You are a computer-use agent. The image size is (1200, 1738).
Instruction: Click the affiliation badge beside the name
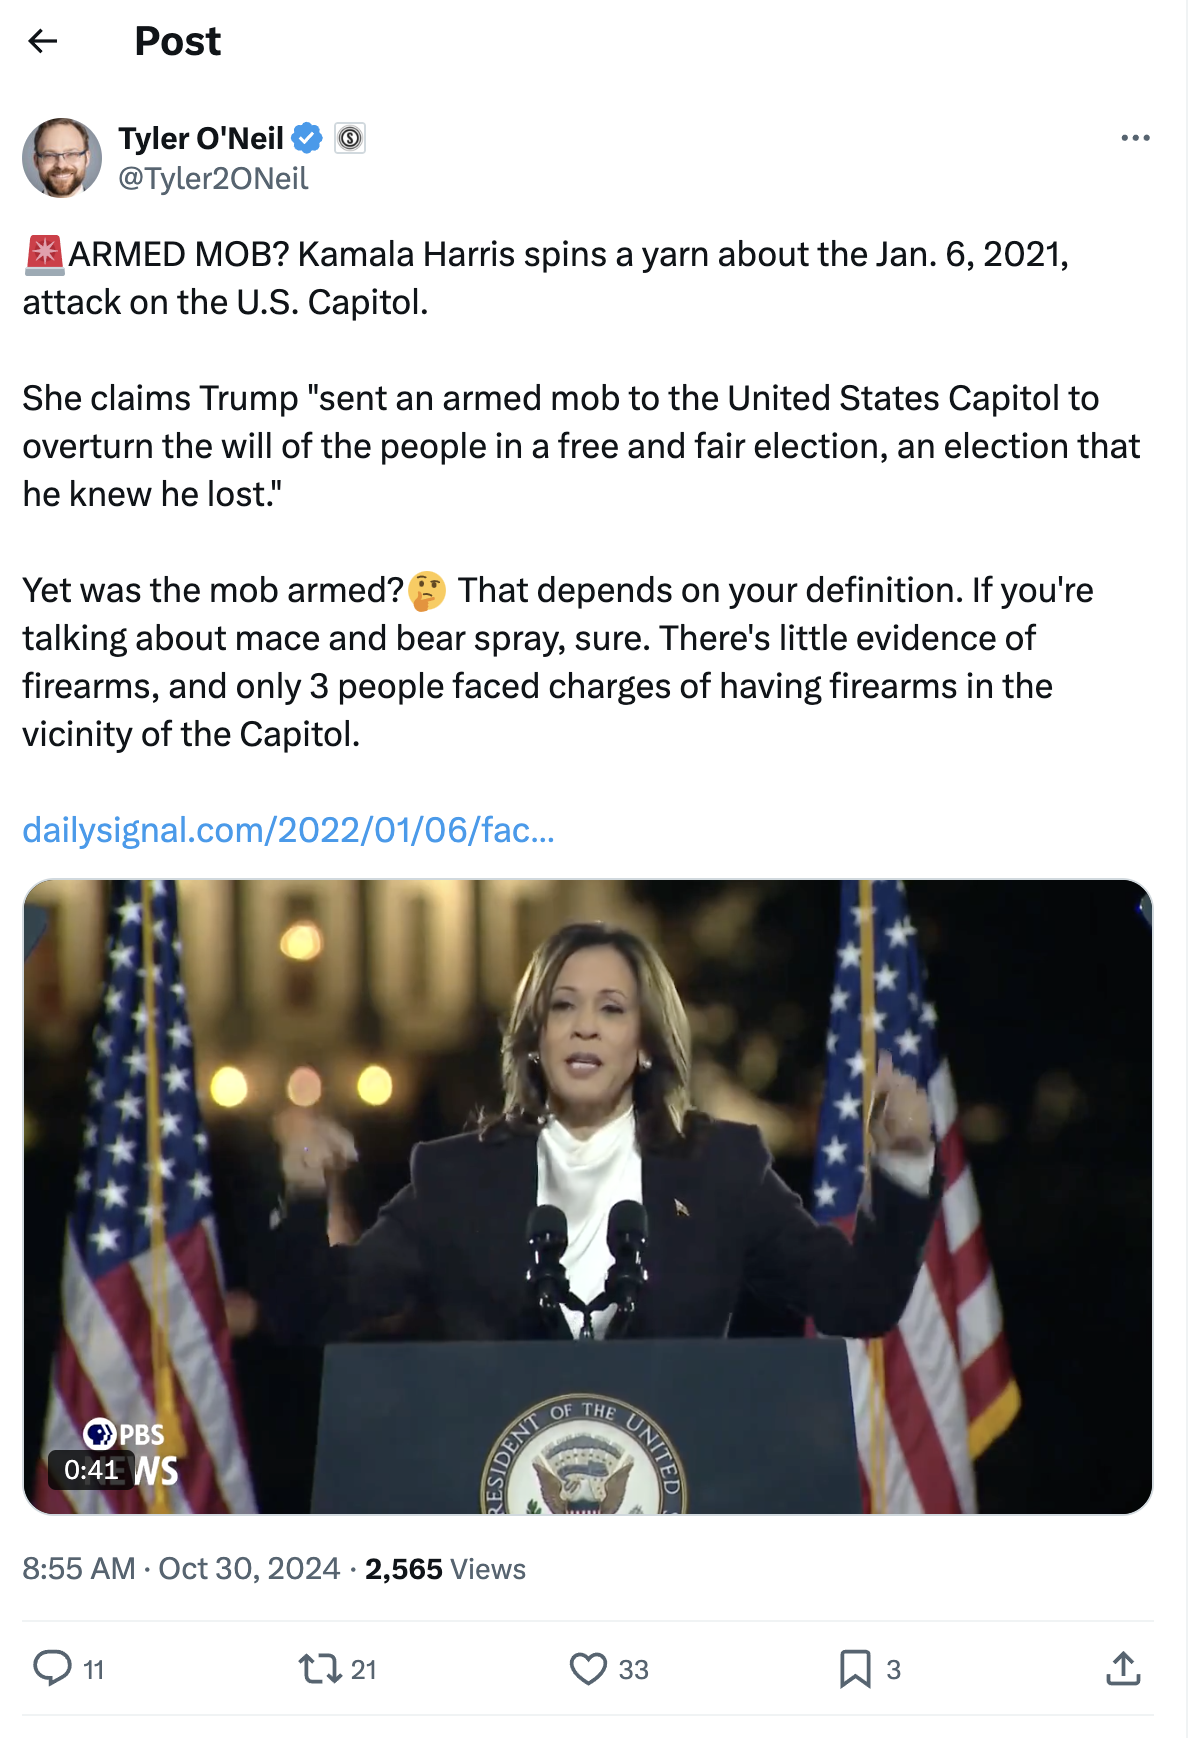point(350,138)
